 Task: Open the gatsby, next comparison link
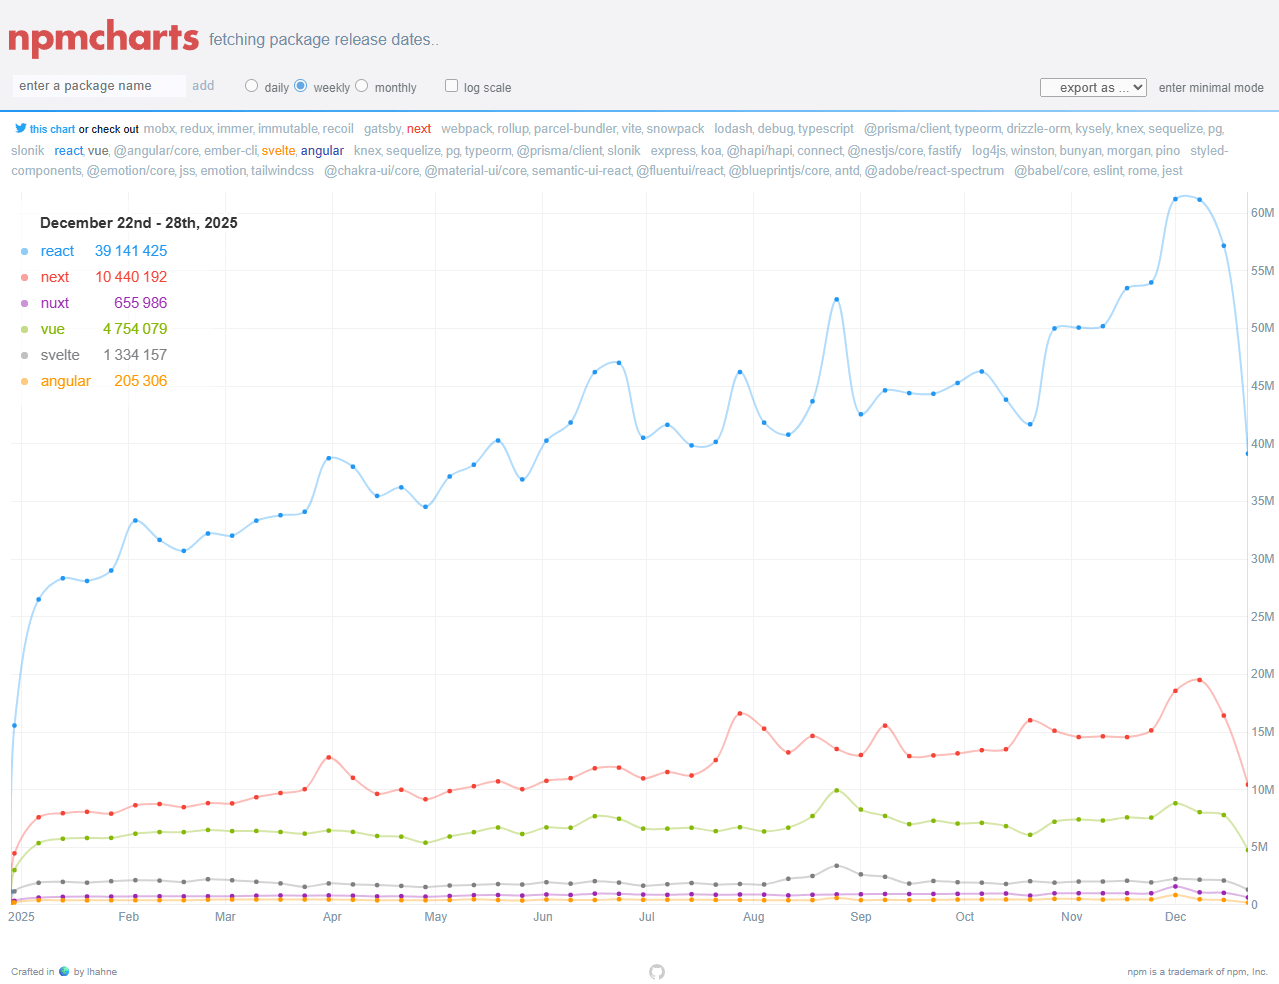click(397, 129)
